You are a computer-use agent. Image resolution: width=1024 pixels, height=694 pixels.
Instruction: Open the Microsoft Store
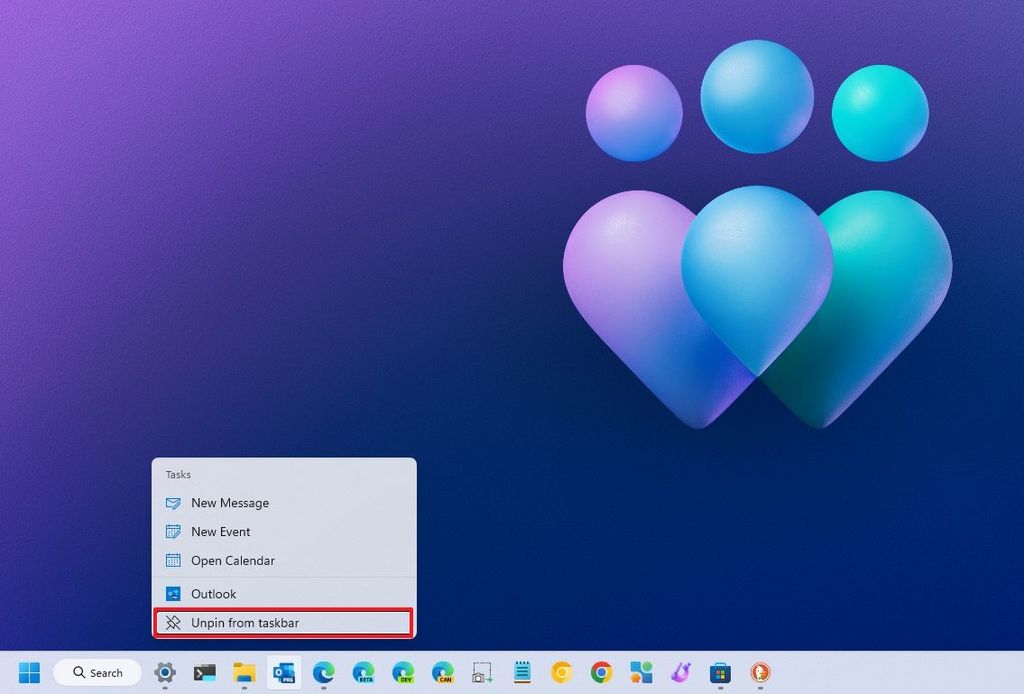tap(720, 673)
